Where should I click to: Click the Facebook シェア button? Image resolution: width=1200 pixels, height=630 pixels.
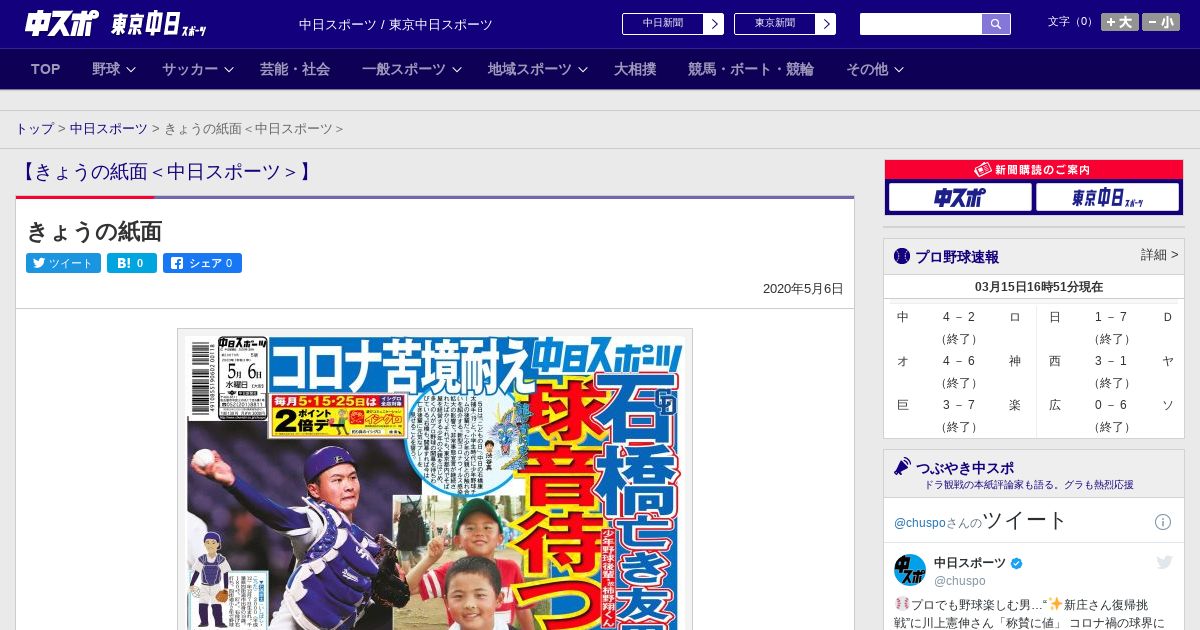(202, 263)
